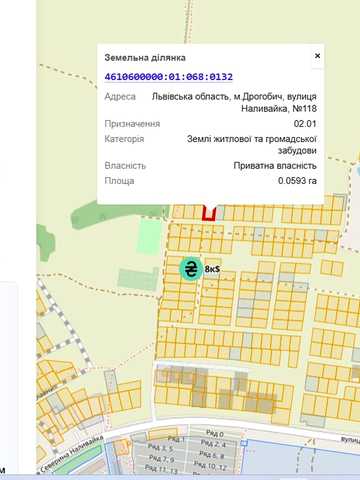Click the 'Адреса' field label
The height and width of the screenshot is (480, 360).
tap(120, 97)
